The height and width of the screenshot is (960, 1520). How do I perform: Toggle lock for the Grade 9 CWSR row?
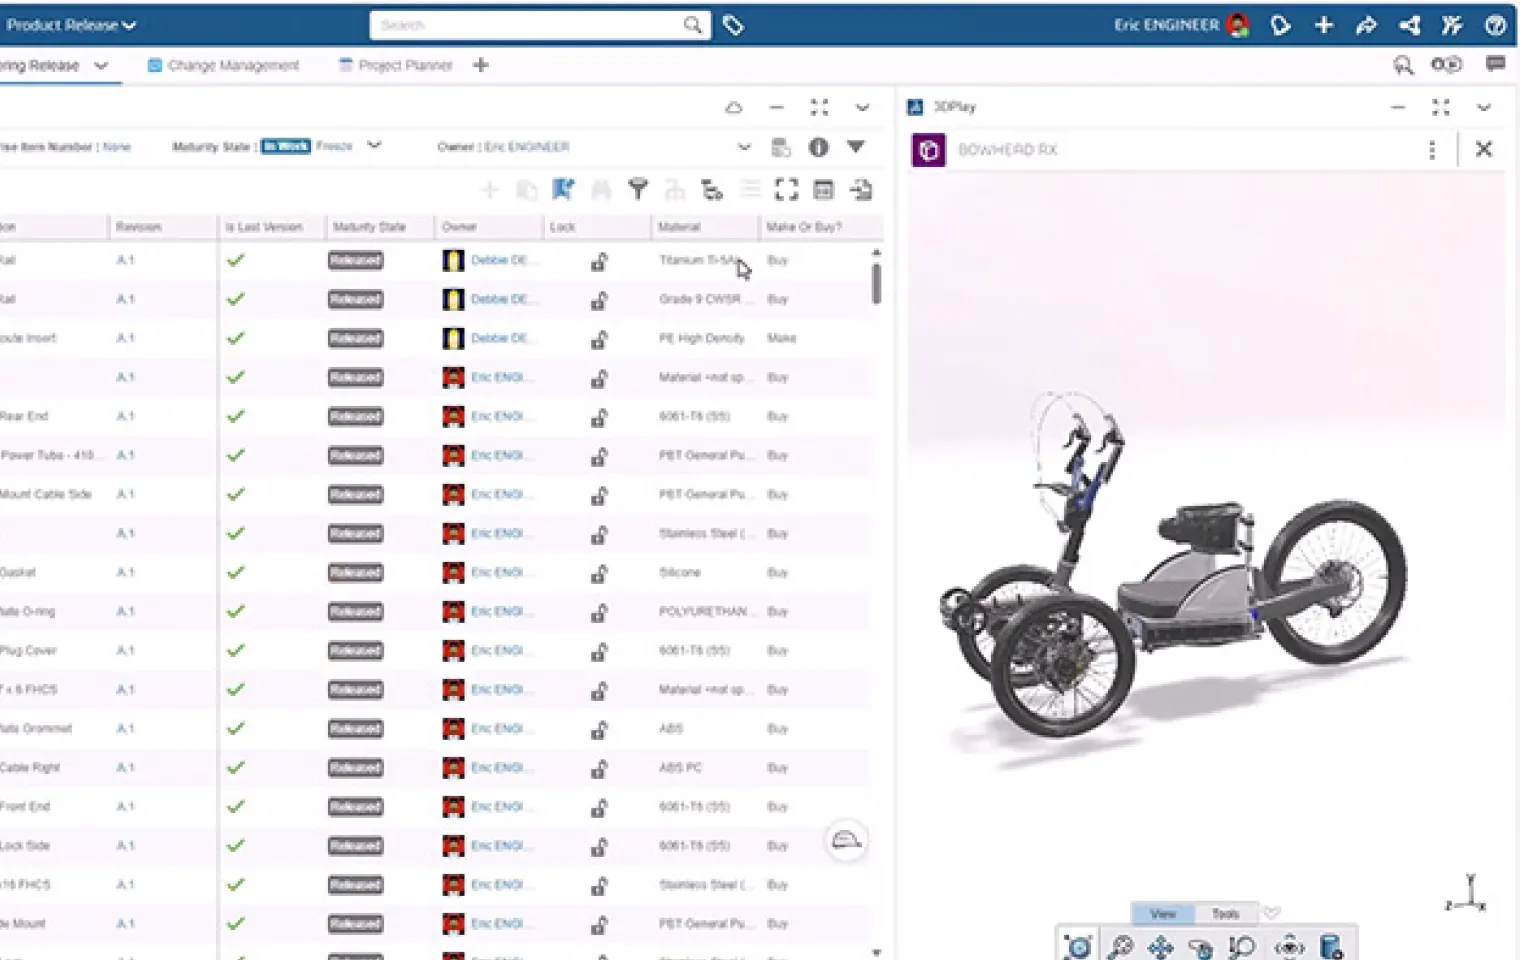tap(598, 301)
